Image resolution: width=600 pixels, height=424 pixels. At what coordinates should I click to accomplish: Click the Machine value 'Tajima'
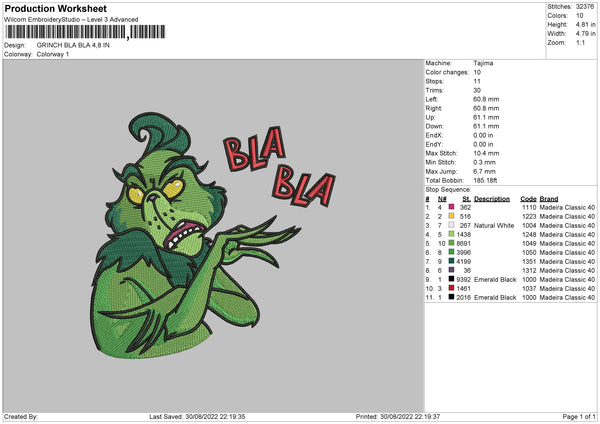pyautogui.click(x=483, y=63)
